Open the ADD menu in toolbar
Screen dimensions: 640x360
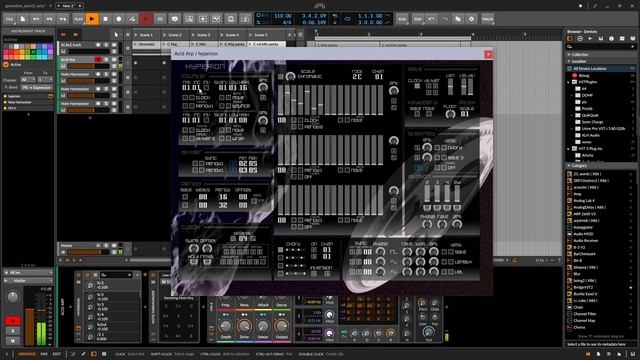coord(402,19)
